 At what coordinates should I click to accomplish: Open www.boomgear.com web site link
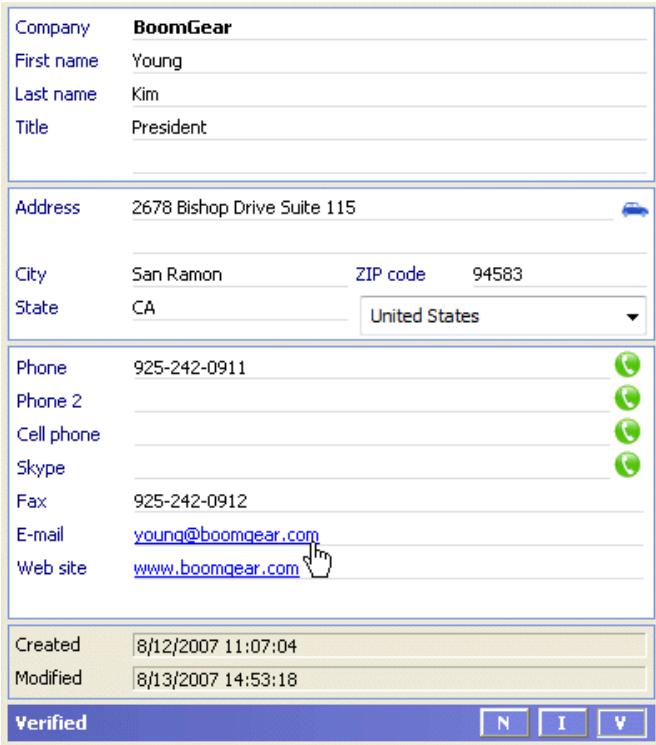(216, 568)
